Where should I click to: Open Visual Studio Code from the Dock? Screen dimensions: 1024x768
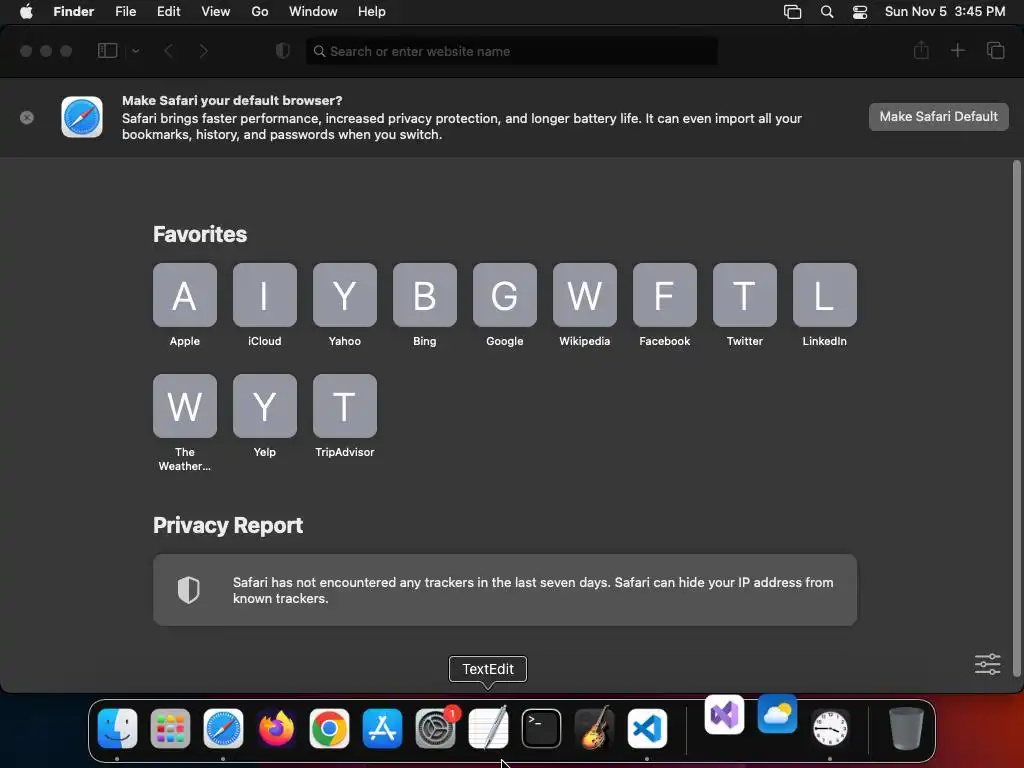(647, 728)
